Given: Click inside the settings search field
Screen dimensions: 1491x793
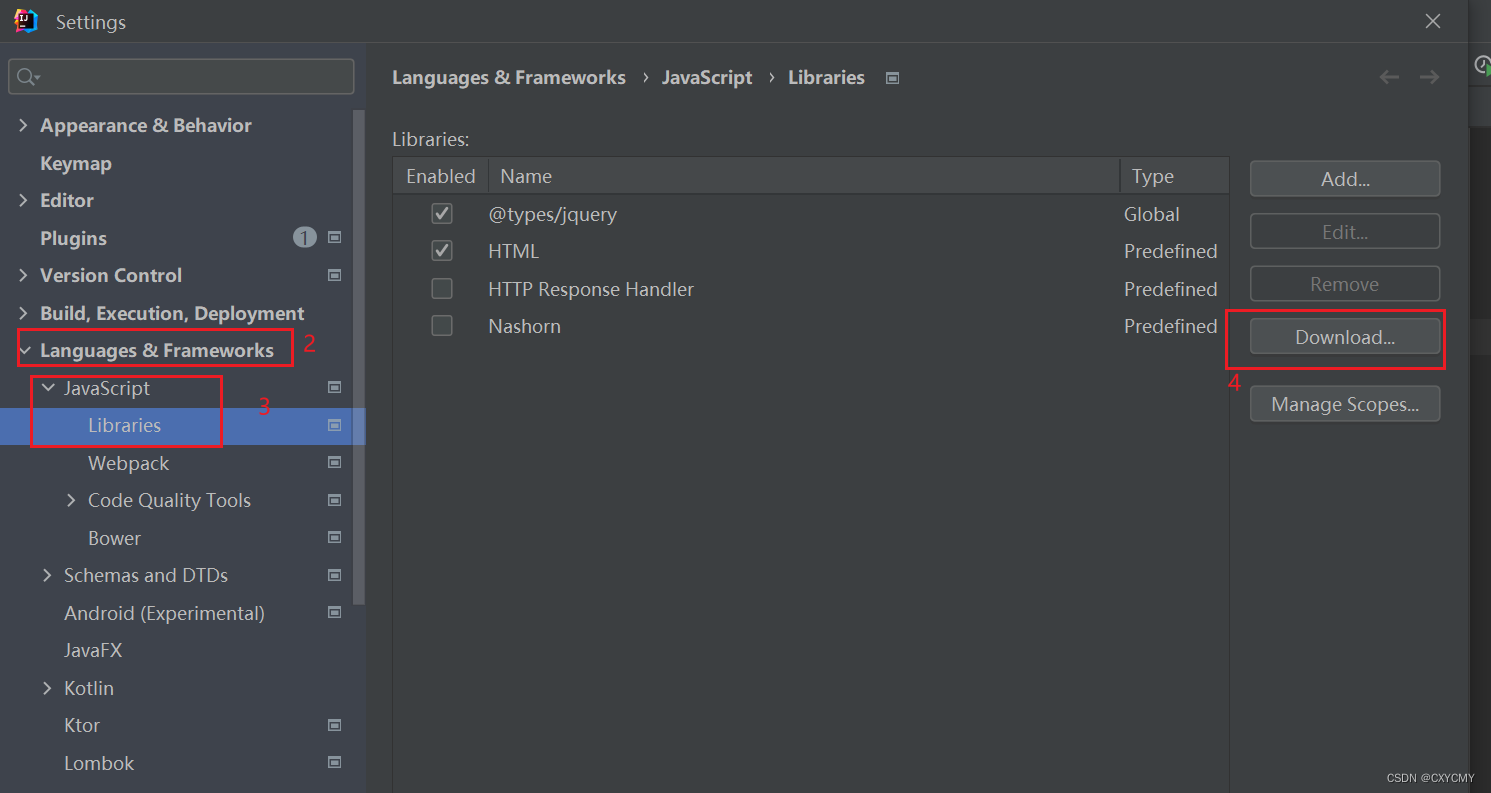Looking at the screenshot, I should pos(180,76).
